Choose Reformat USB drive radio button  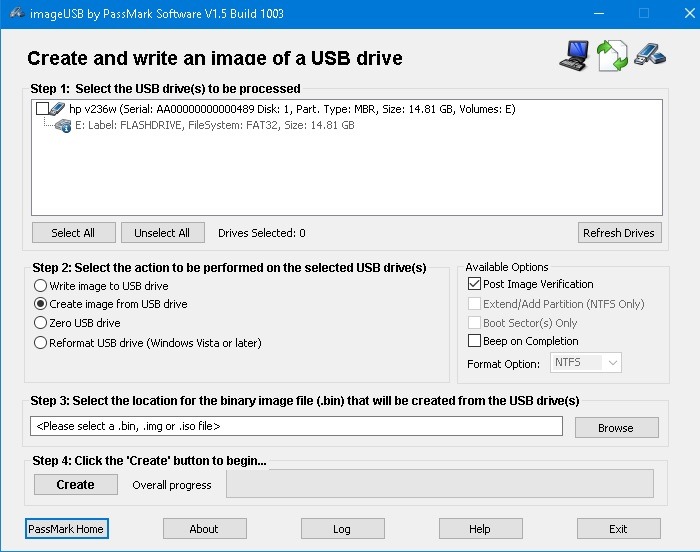41,343
